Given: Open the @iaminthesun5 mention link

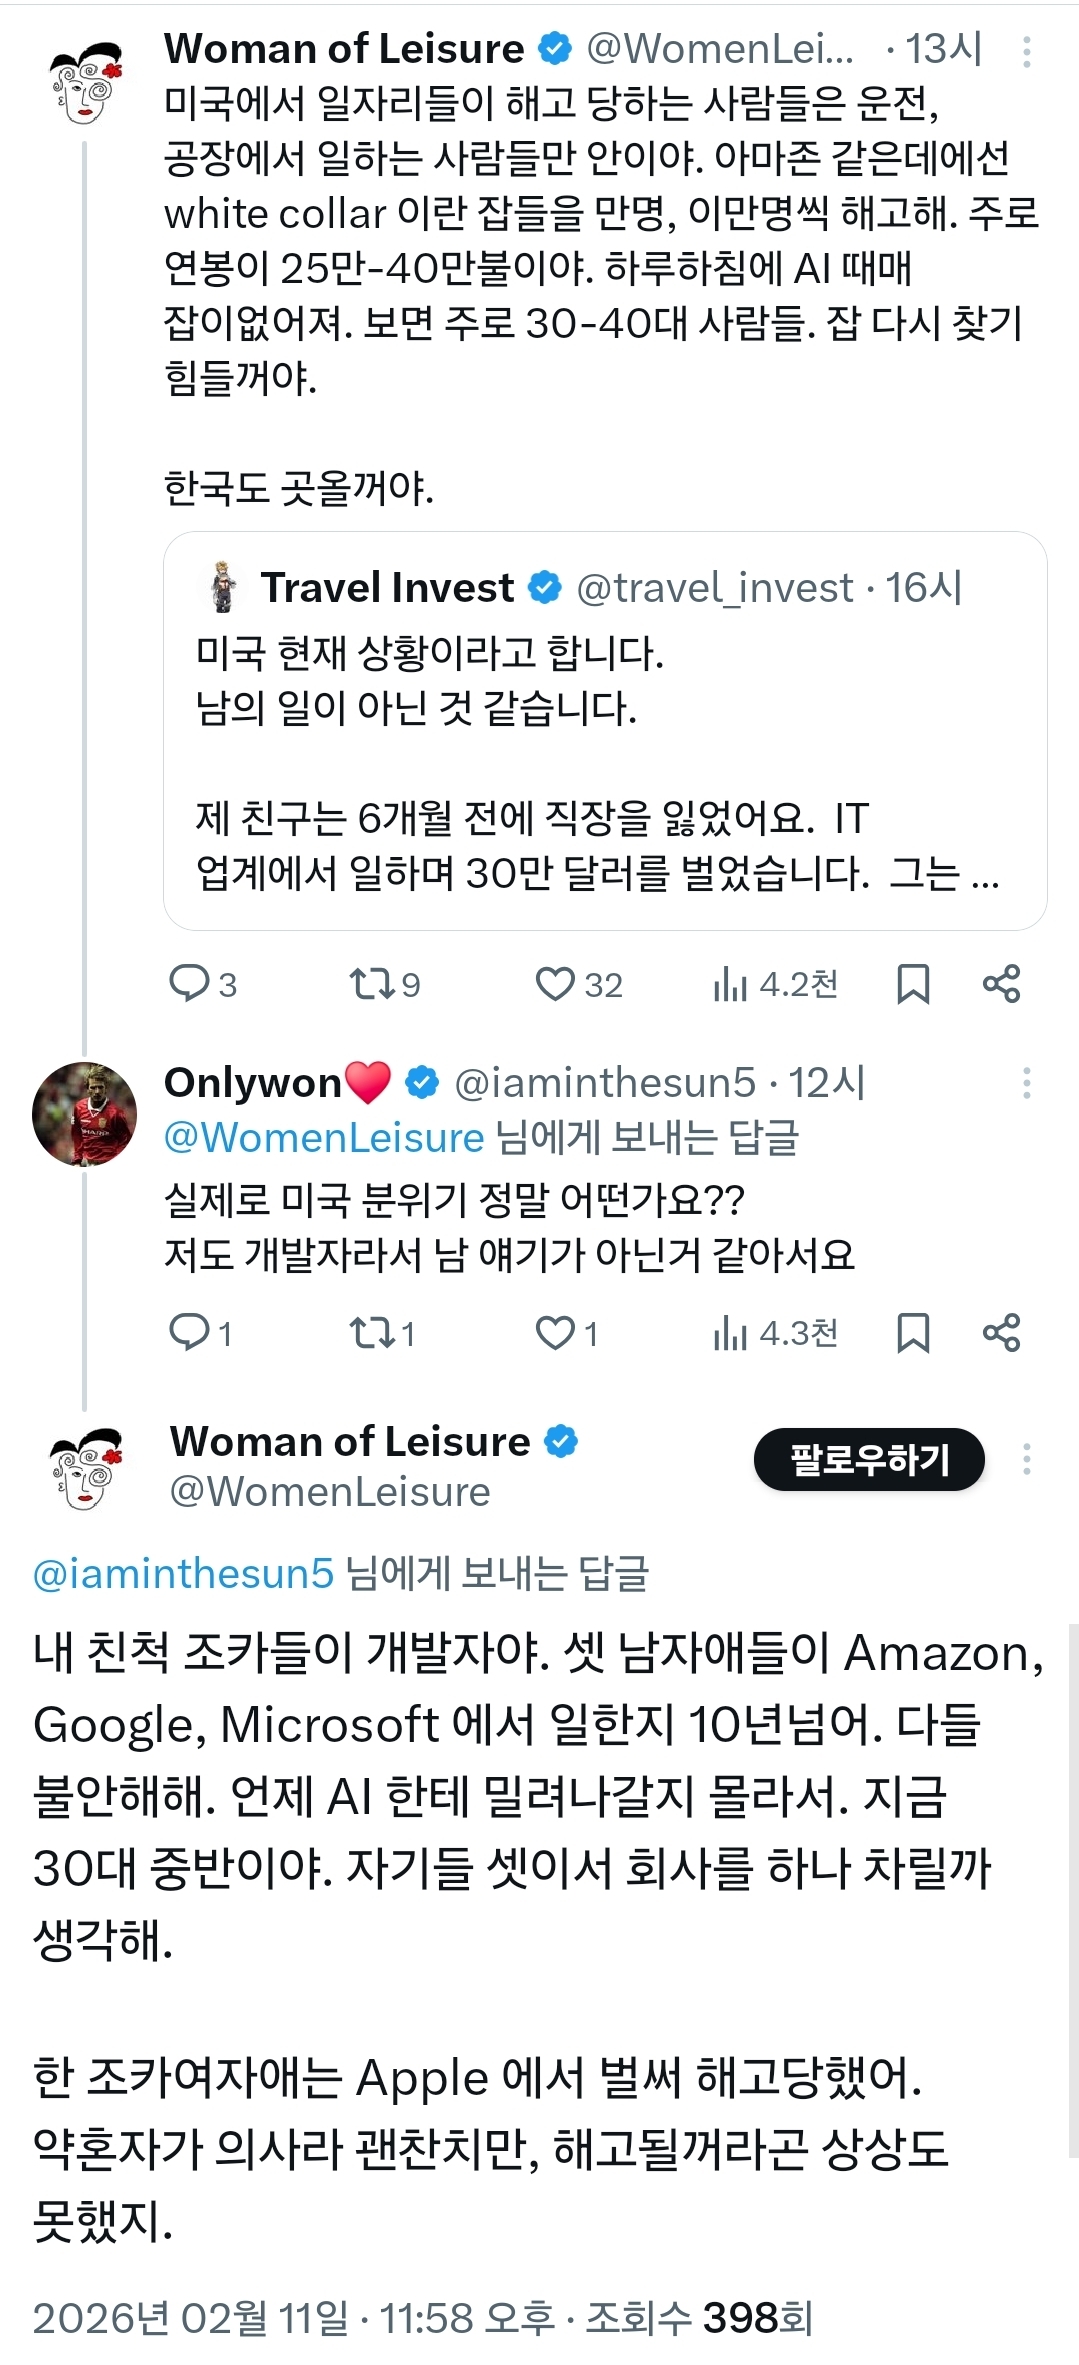Looking at the screenshot, I should click(183, 1573).
